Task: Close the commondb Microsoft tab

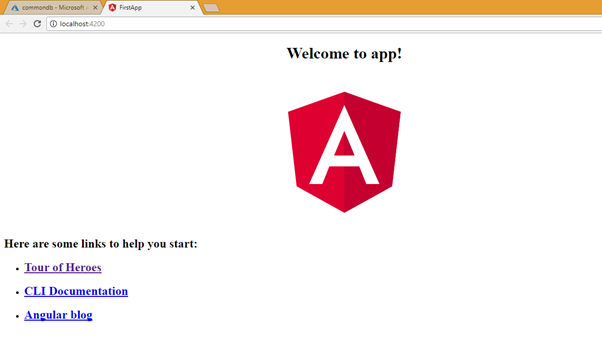Action: (95, 7)
